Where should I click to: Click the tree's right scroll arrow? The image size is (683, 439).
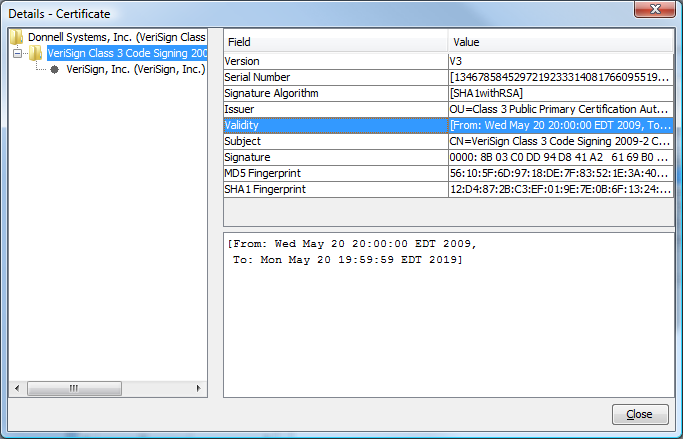pos(199,388)
